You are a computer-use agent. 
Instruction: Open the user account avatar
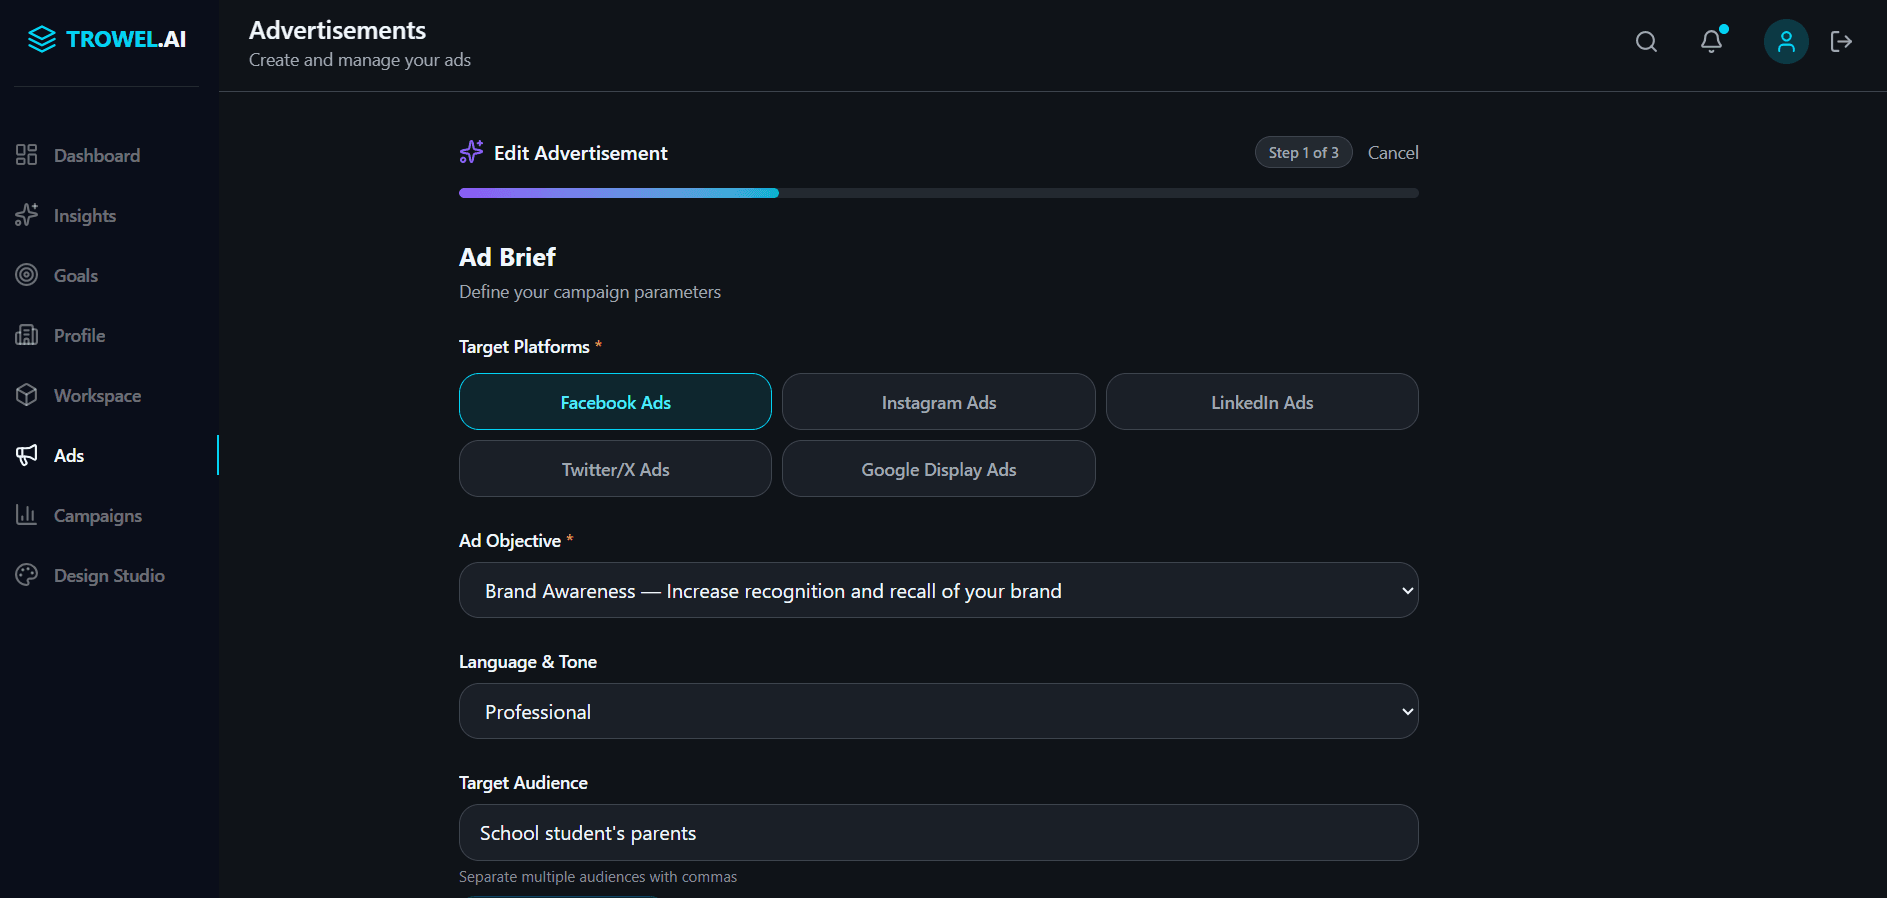click(1786, 41)
